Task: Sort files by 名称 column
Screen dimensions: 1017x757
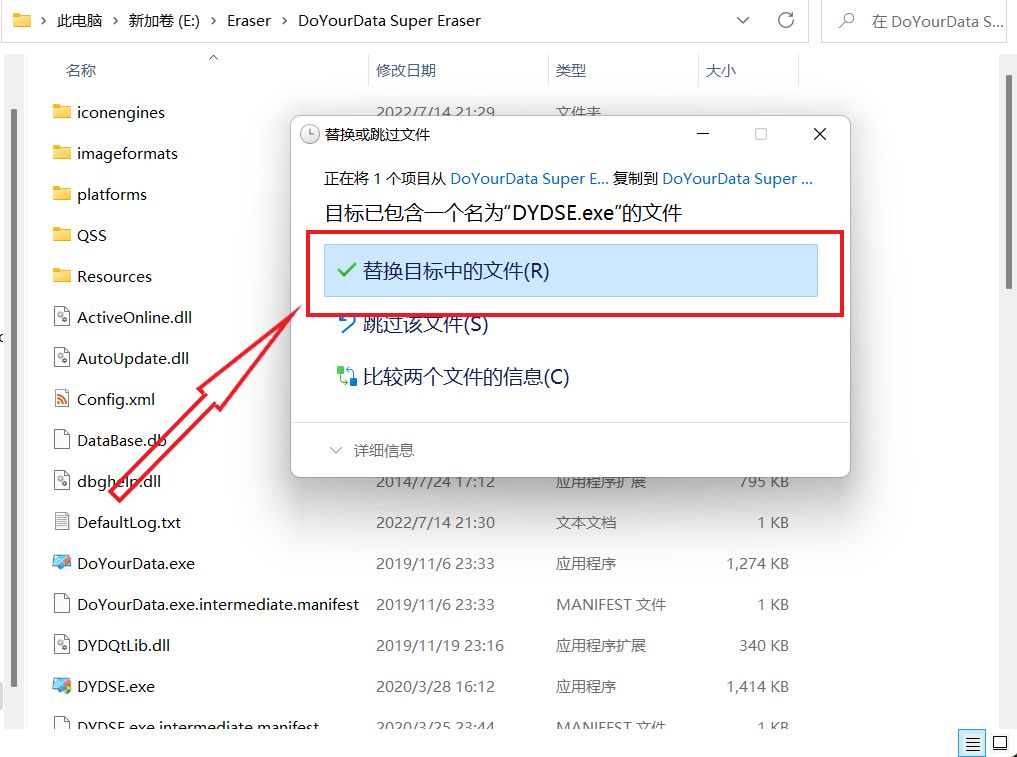Action: (80, 70)
